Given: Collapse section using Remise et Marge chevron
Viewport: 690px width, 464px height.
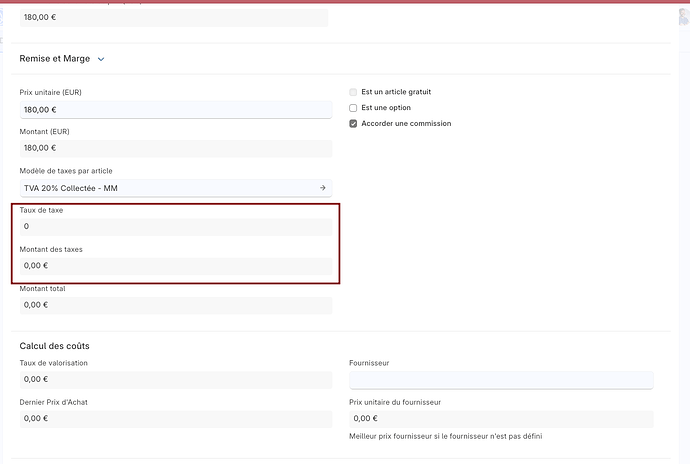Looking at the screenshot, I should pos(101,59).
